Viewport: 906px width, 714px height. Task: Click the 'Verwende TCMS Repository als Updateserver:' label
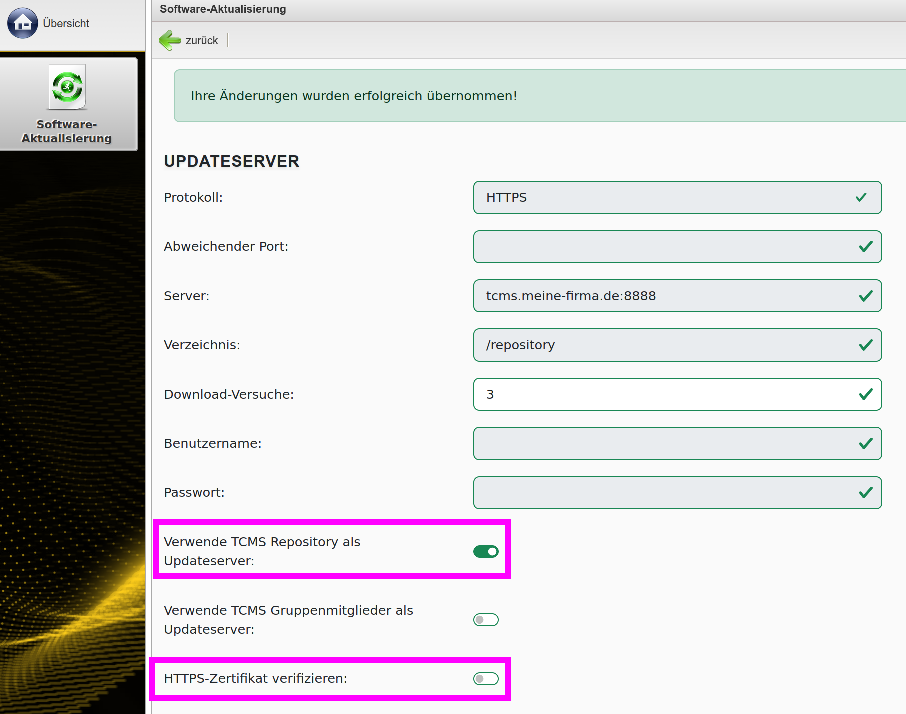[x=262, y=551]
